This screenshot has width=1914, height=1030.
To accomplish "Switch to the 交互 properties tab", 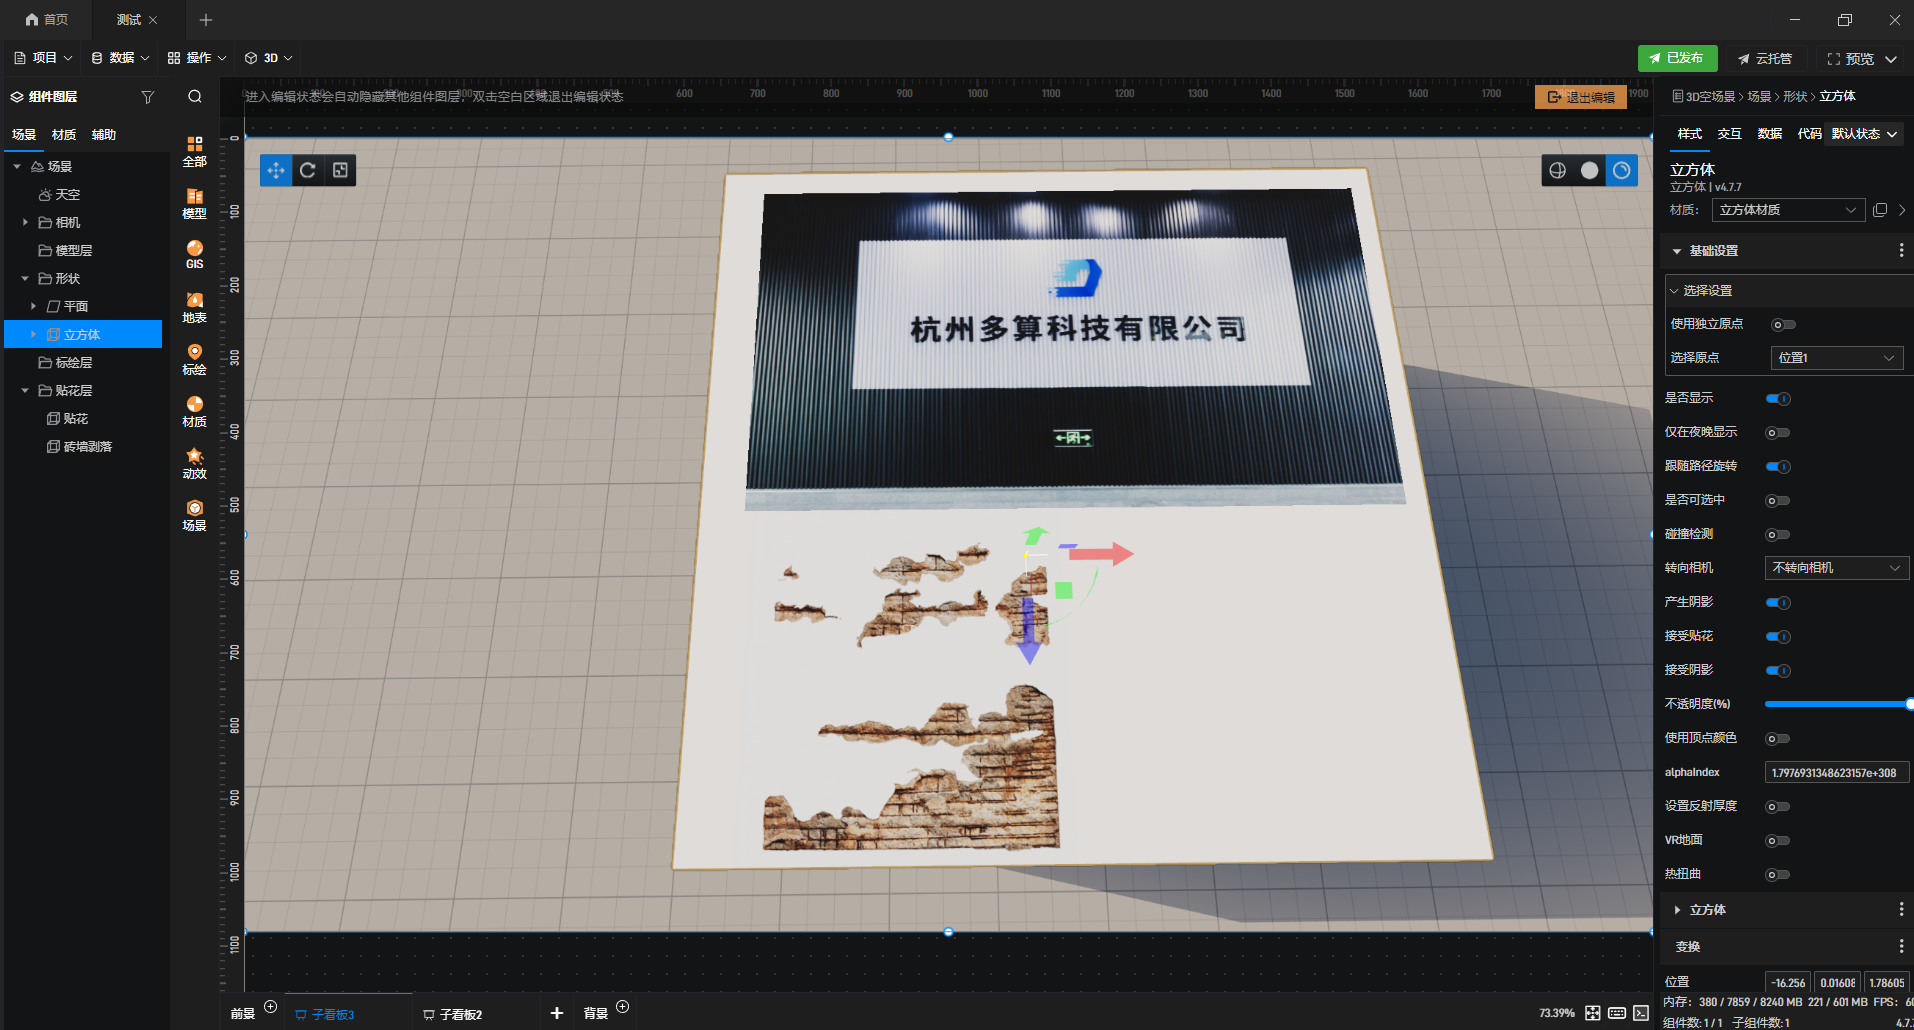I will point(1730,134).
